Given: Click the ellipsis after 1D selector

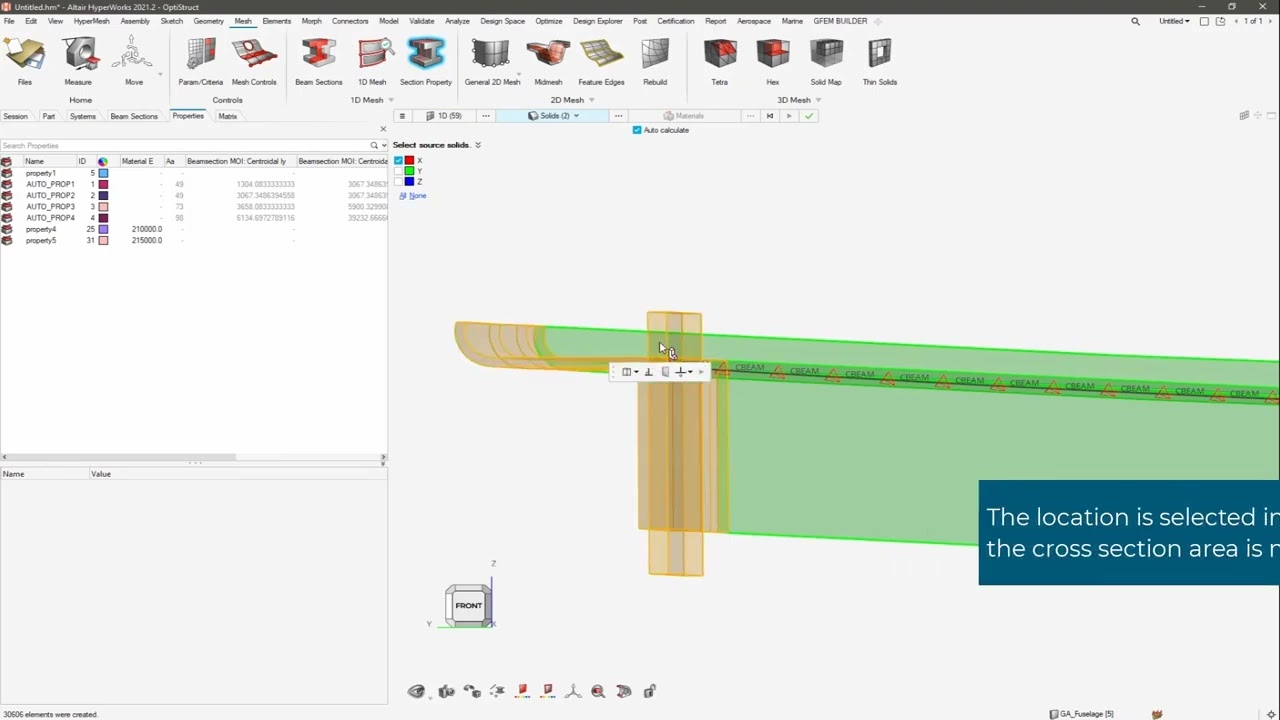Looking at the screenshot, I should click(486, 116).
